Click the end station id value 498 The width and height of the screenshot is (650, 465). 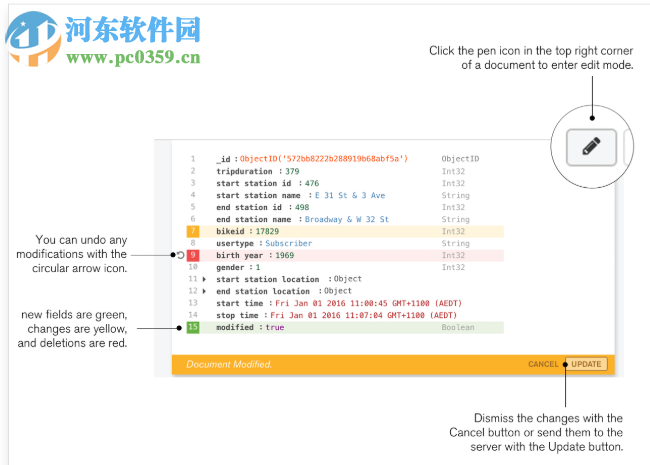[x=302, y=207]
